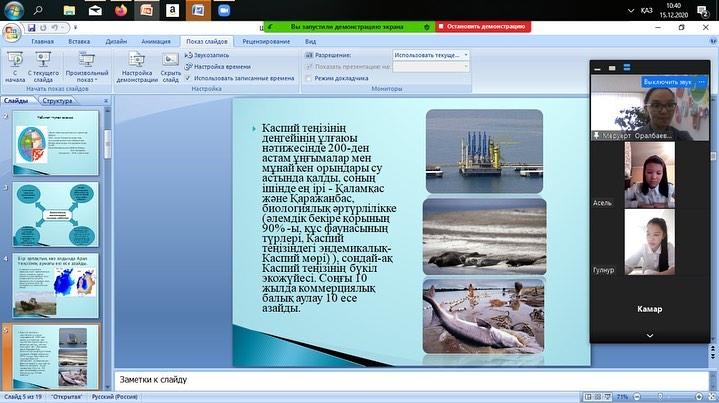Expand the Resolution (Разрешение) dropdown
Viewport: 719px width, 403px height.
tap(465, 56)
